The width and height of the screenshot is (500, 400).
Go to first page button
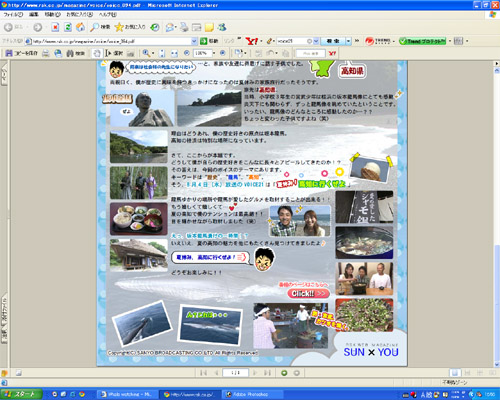204,373
